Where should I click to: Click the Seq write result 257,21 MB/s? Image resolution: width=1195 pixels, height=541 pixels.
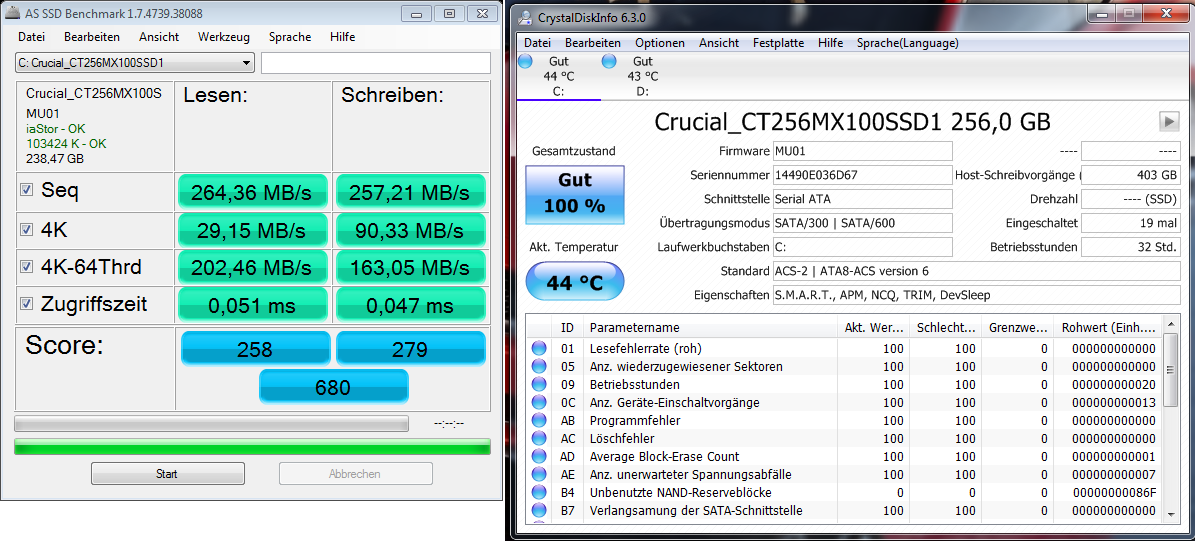[x=410, y=191]
